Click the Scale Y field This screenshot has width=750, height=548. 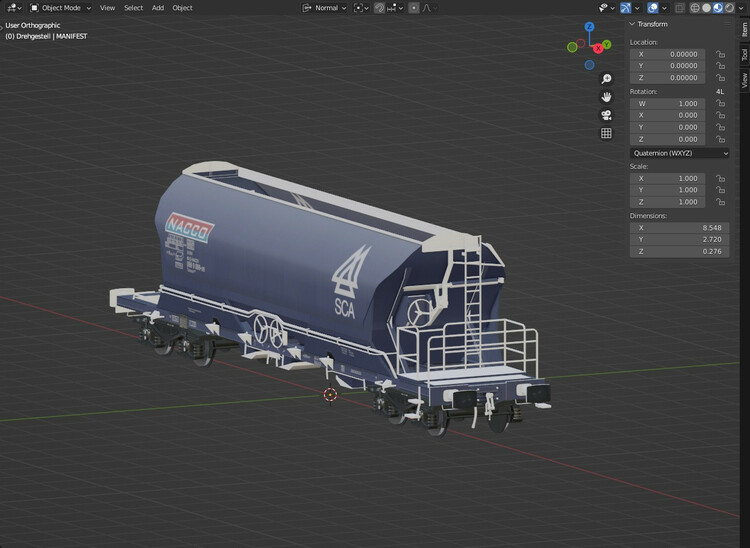[x=667, y=190]
